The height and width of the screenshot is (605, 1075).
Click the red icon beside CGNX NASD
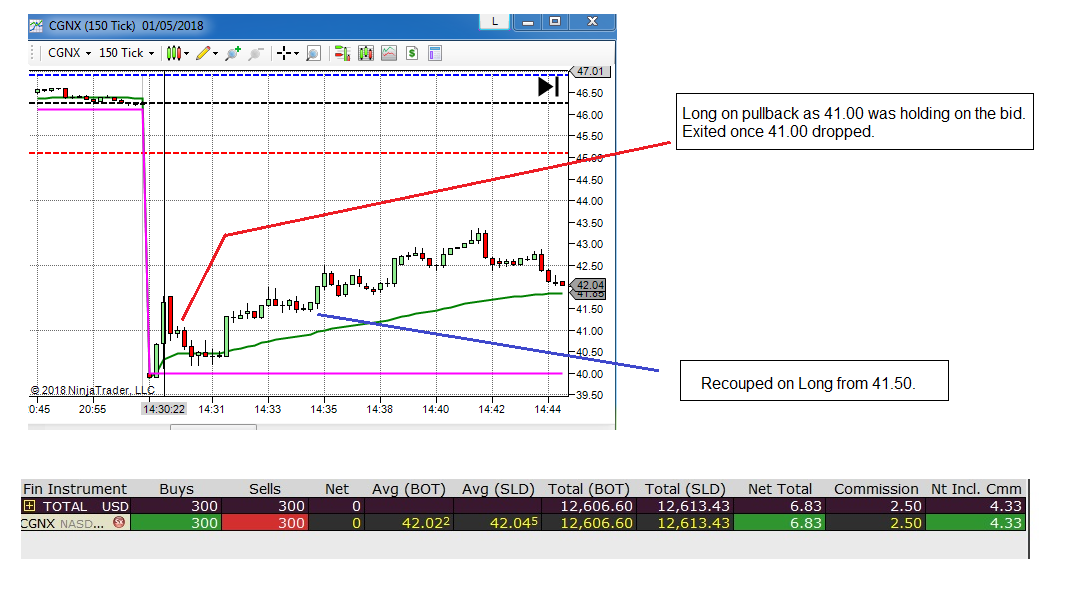119,523
